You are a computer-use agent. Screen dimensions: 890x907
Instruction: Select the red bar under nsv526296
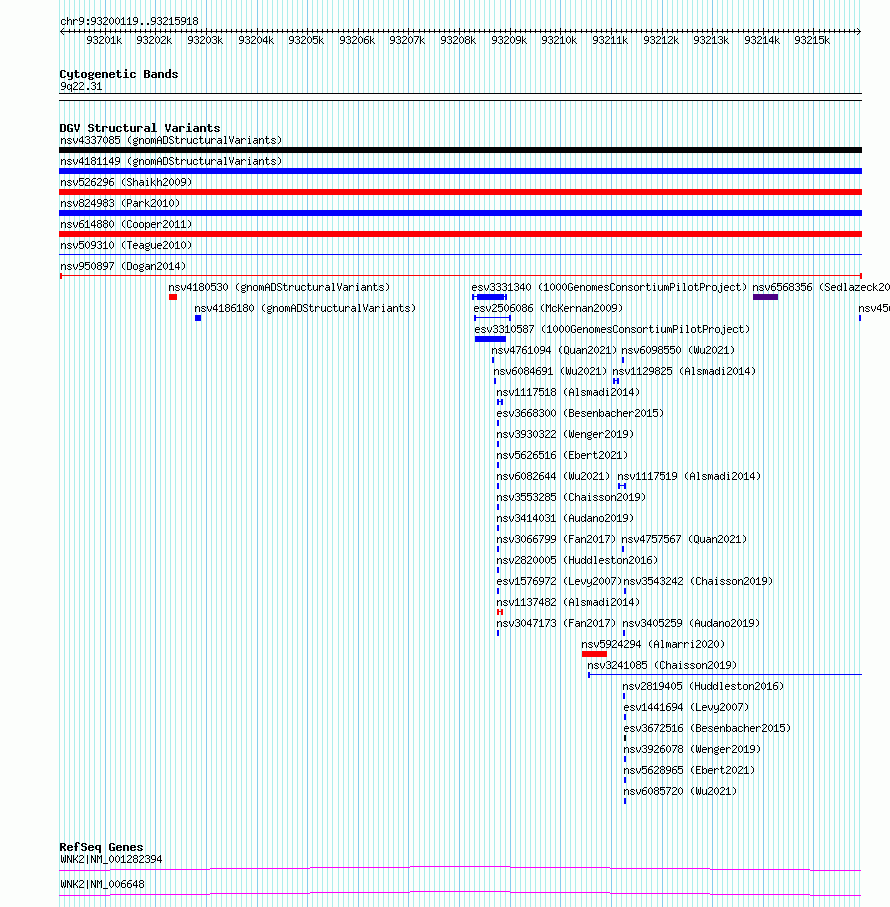click(x=460, y=192)
